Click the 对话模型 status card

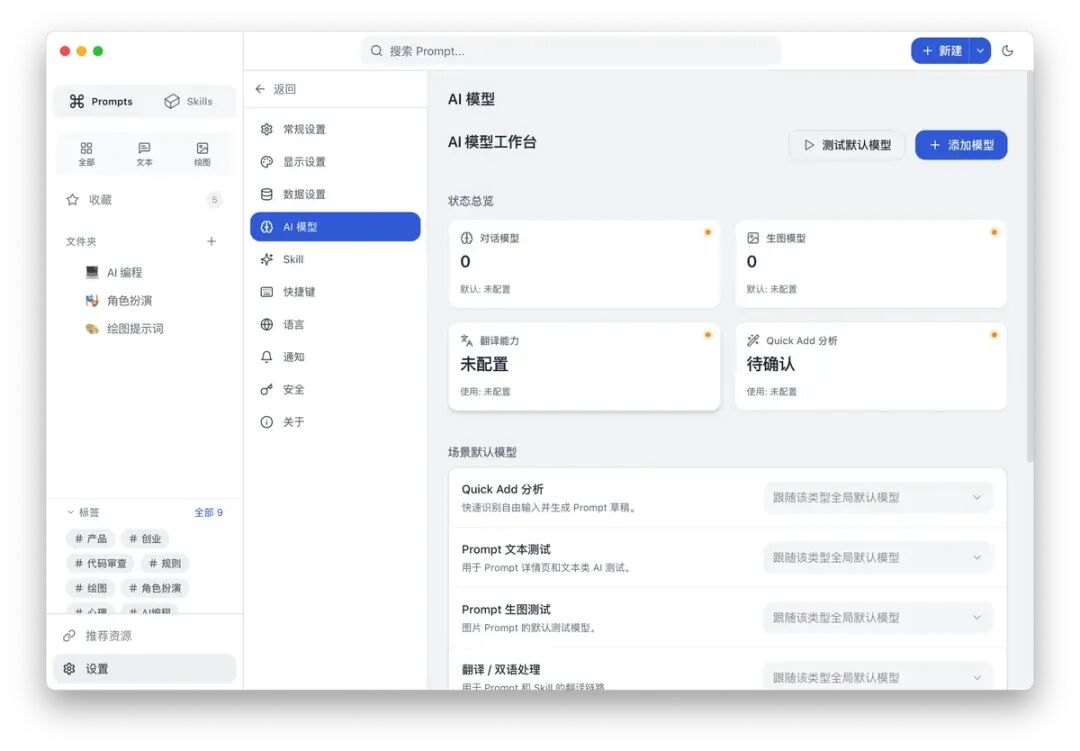coord(584,264)
